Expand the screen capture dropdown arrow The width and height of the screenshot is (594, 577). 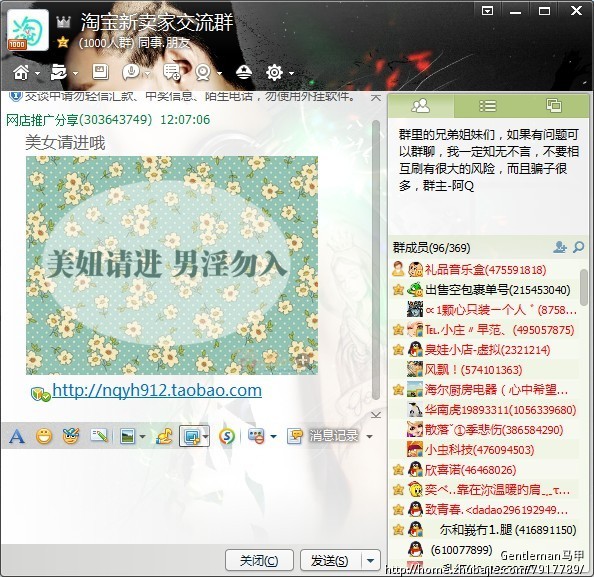point(205,436)
